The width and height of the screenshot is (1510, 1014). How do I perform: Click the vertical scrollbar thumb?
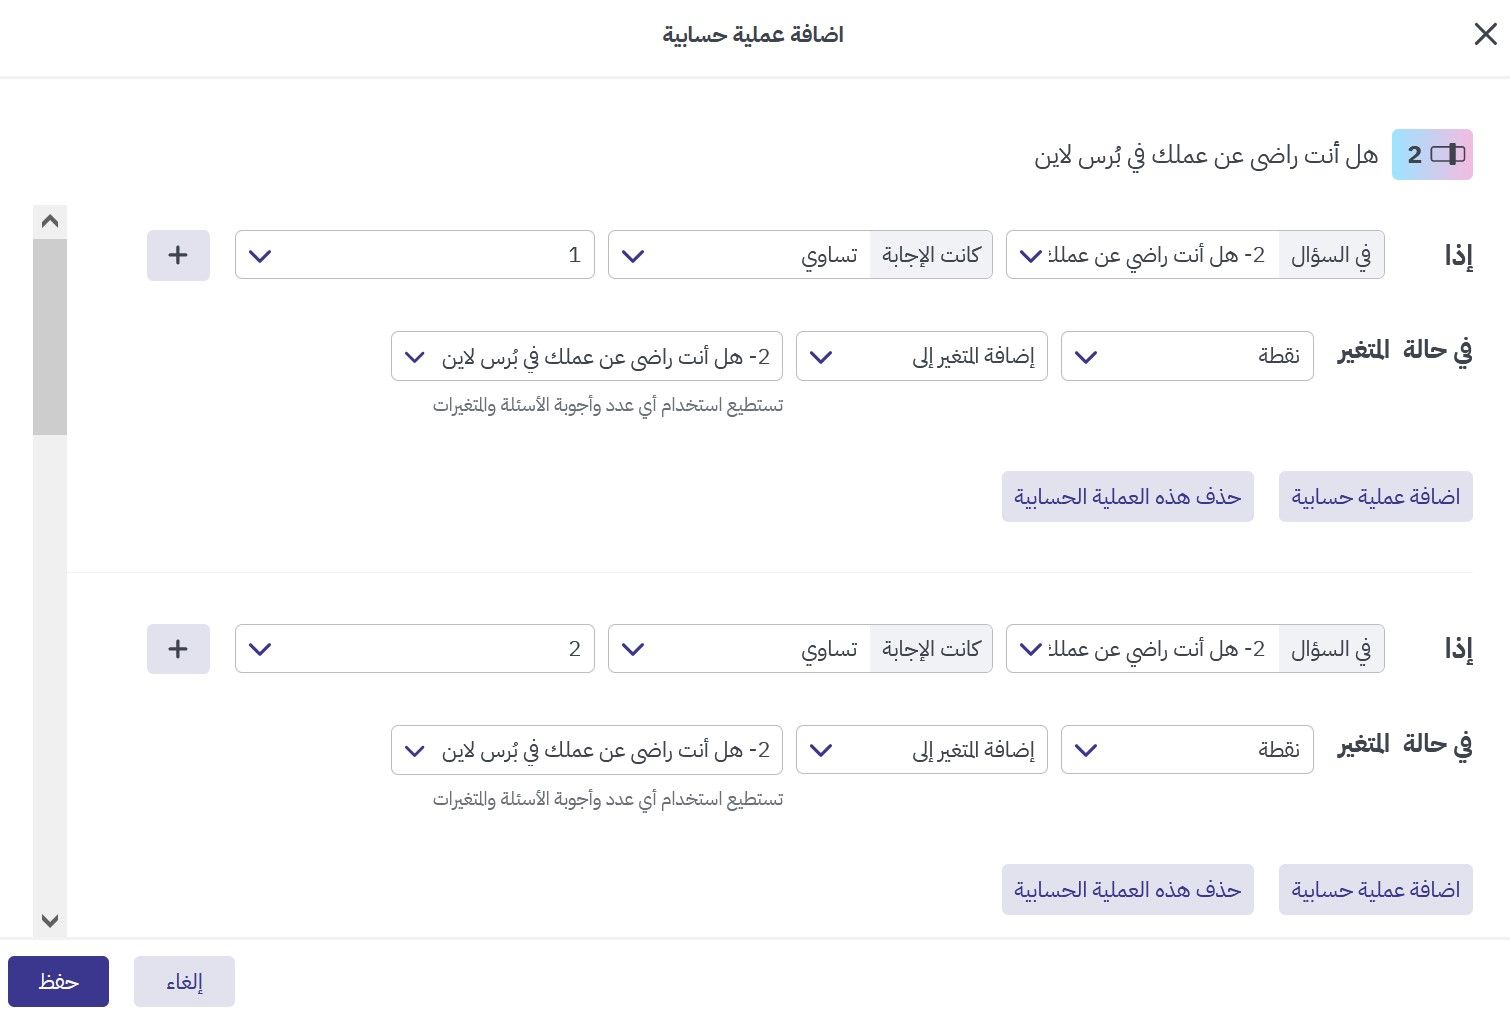pyautogui.click(x=50, y=337)
